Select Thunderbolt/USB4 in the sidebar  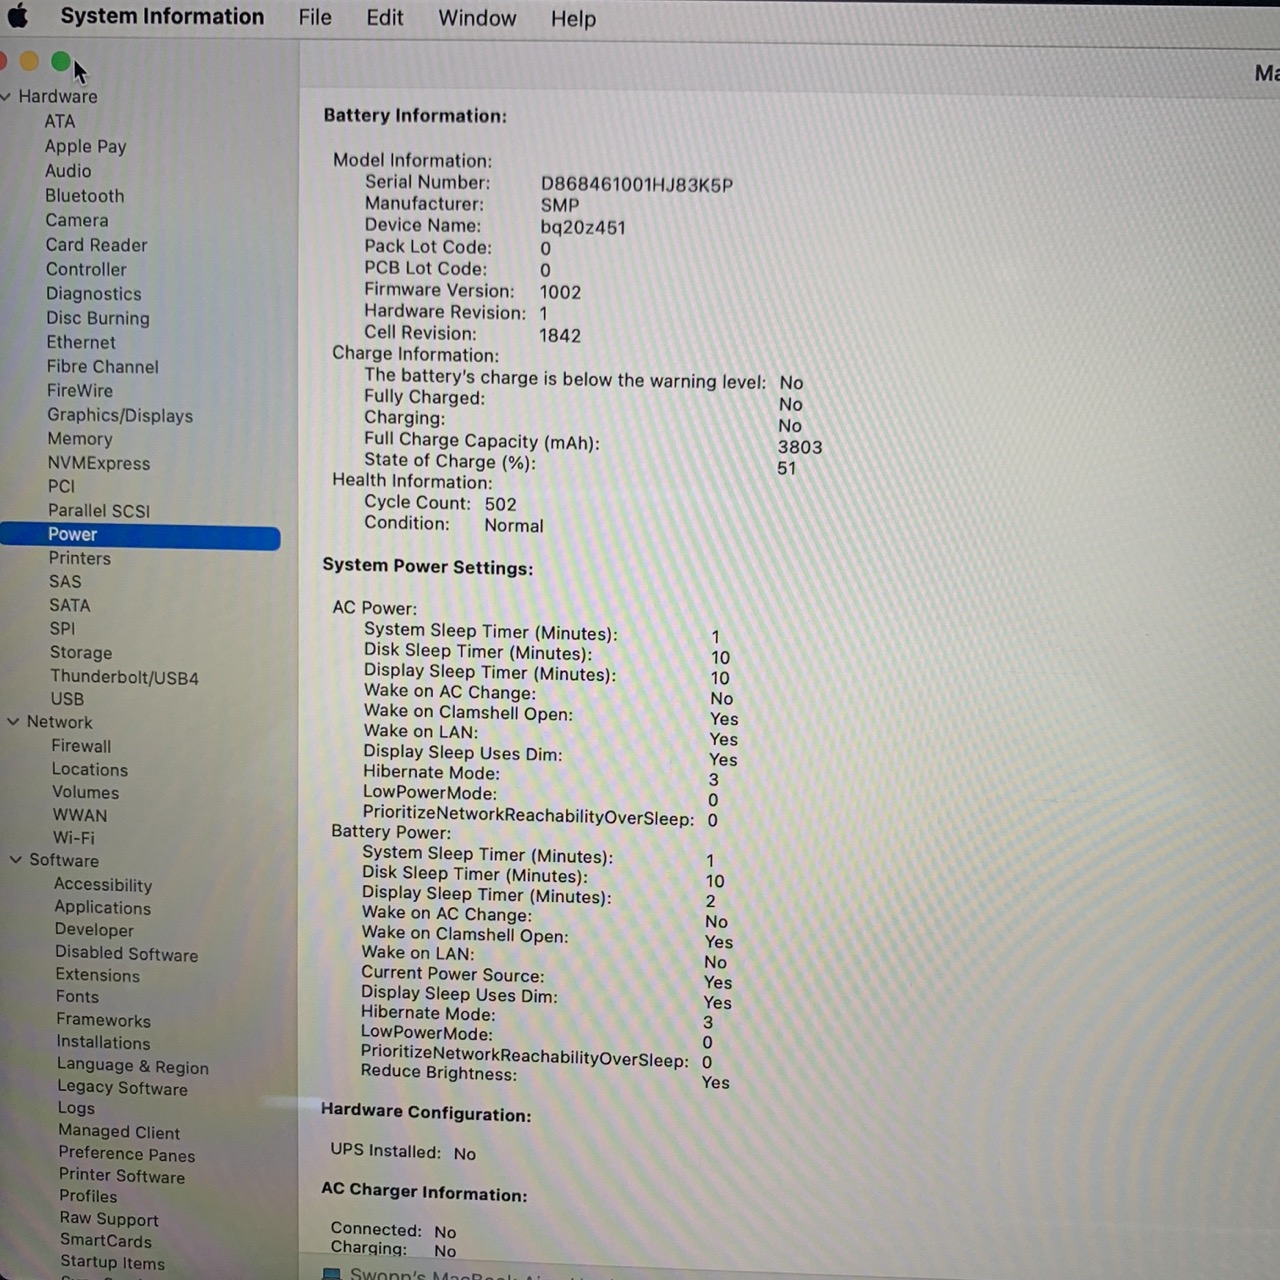(x=124, y=677)
